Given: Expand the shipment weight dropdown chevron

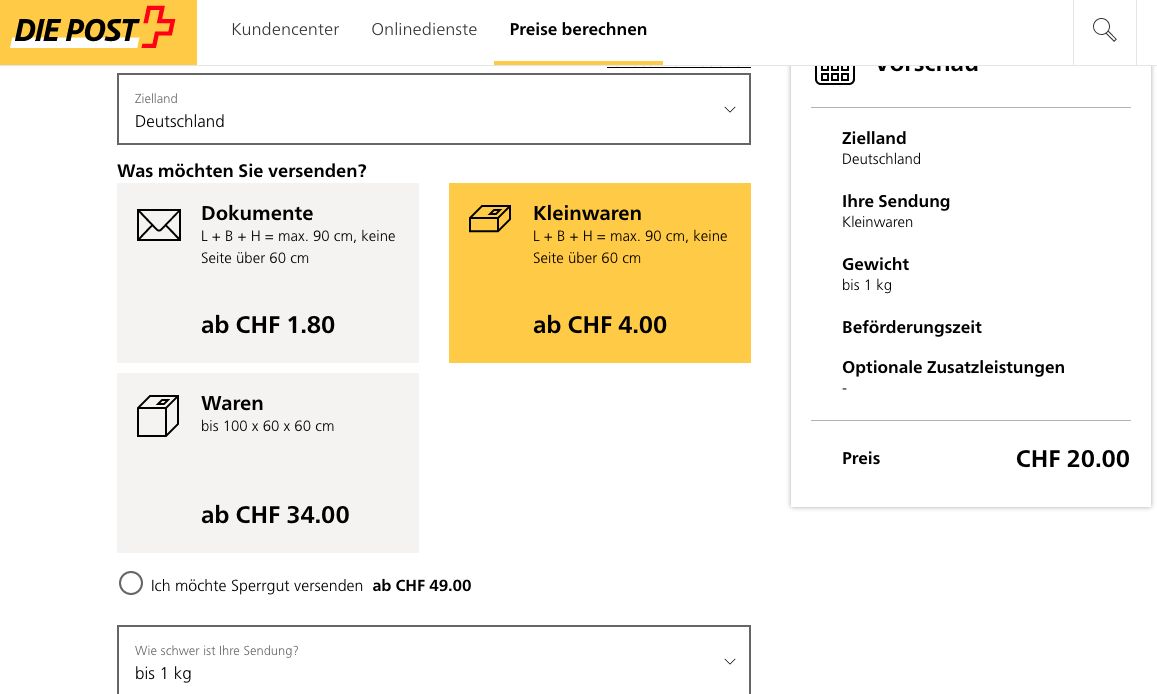Looking at the screenshot, I should (730, 662).
